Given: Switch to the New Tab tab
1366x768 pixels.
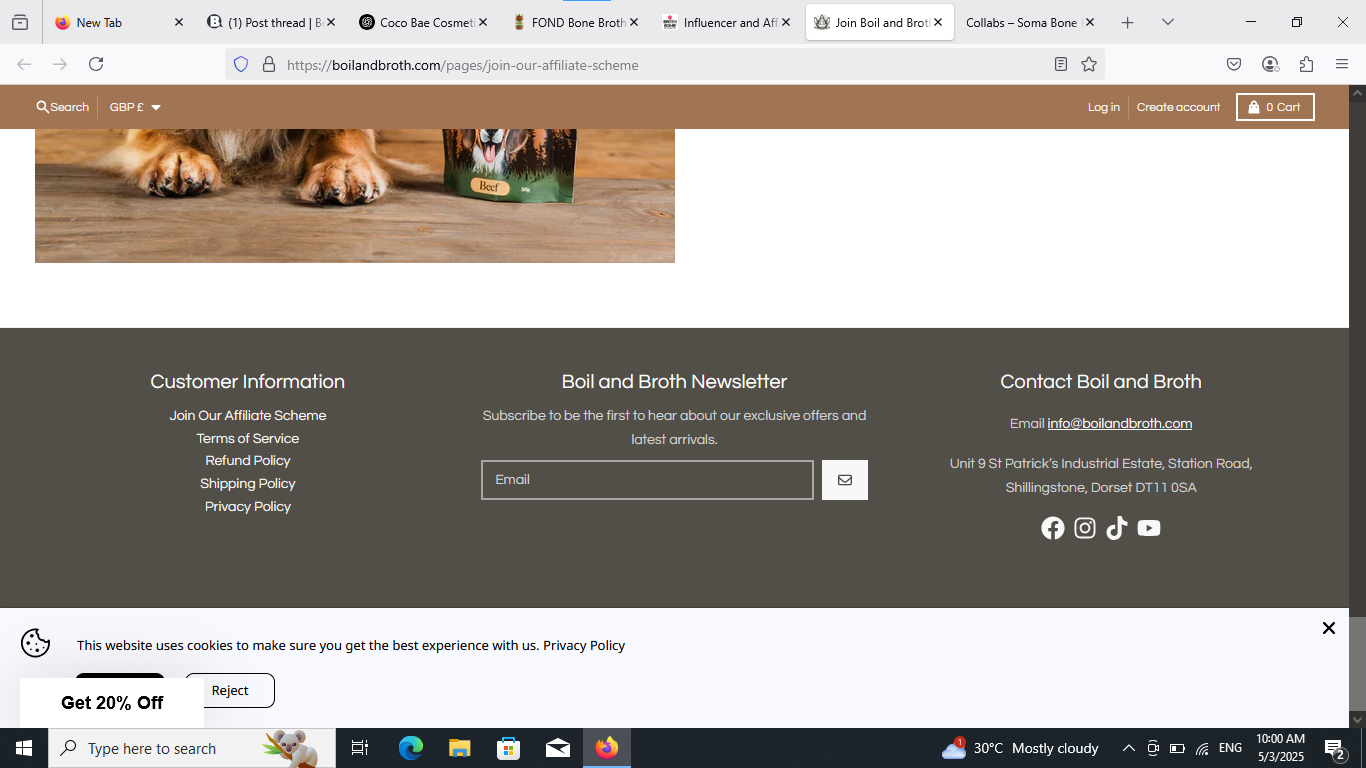Looking at the screenshot, I should click(118, 22).
